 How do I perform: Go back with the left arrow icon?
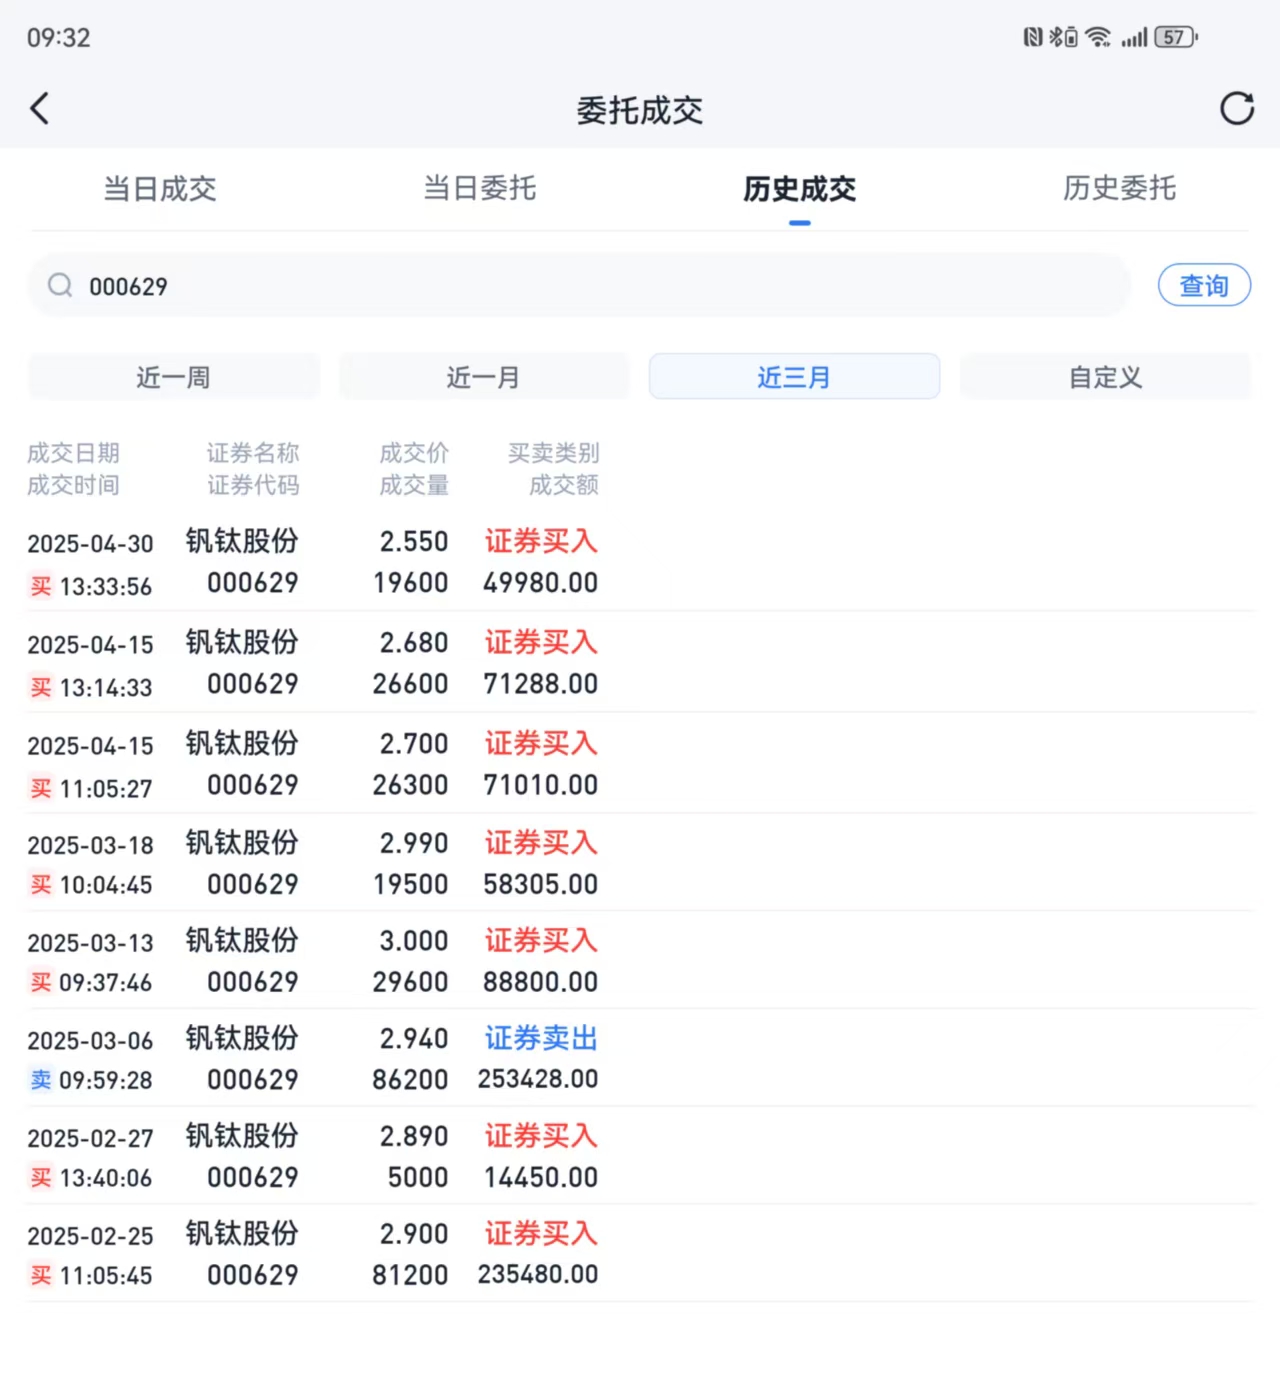(40, 108)
